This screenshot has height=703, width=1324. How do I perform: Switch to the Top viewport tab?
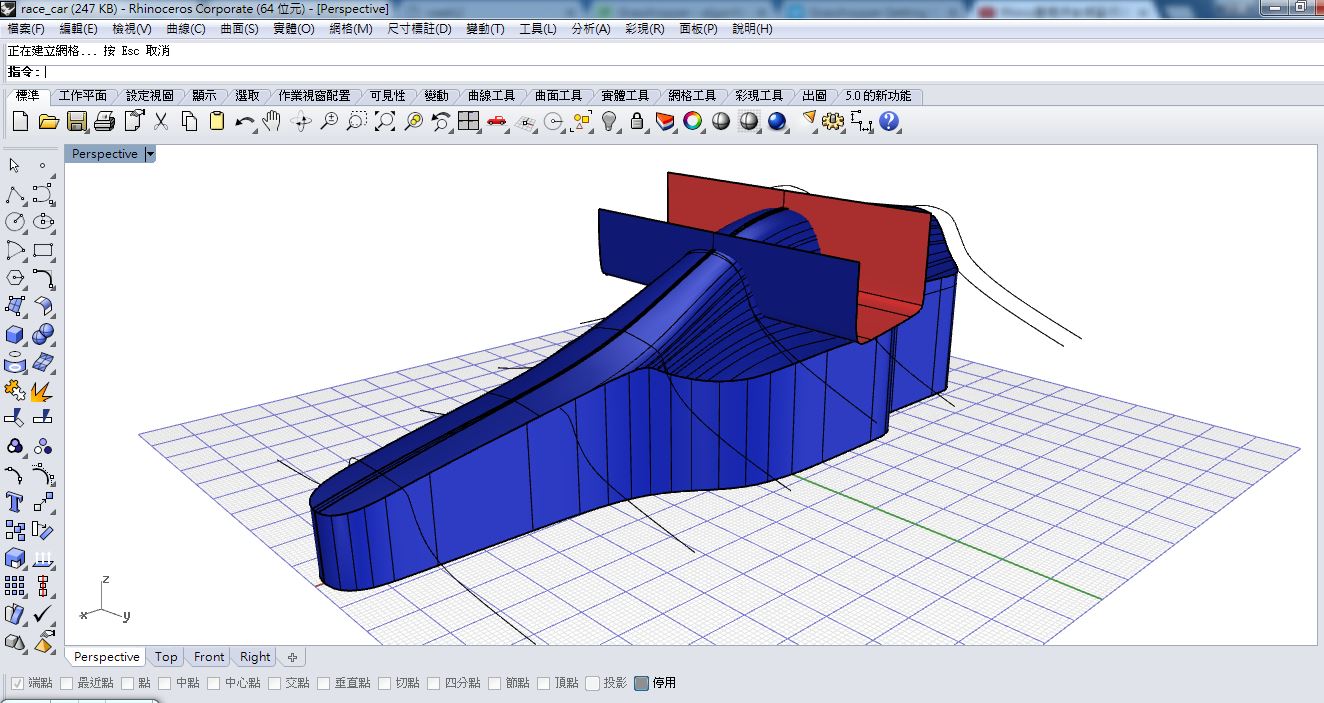coord(166,657)
